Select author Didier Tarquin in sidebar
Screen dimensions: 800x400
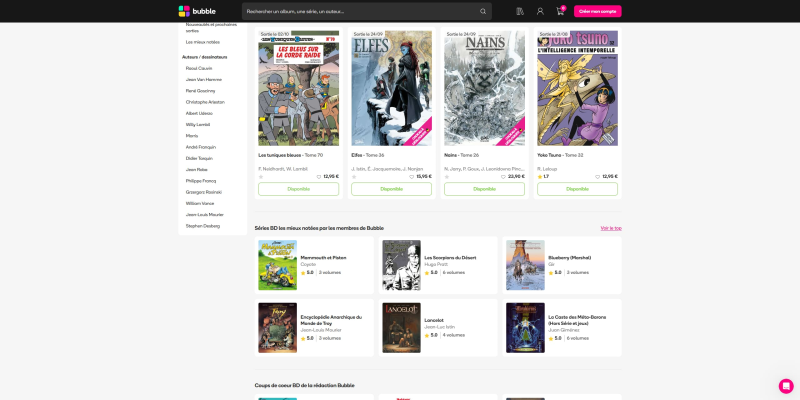199,158
